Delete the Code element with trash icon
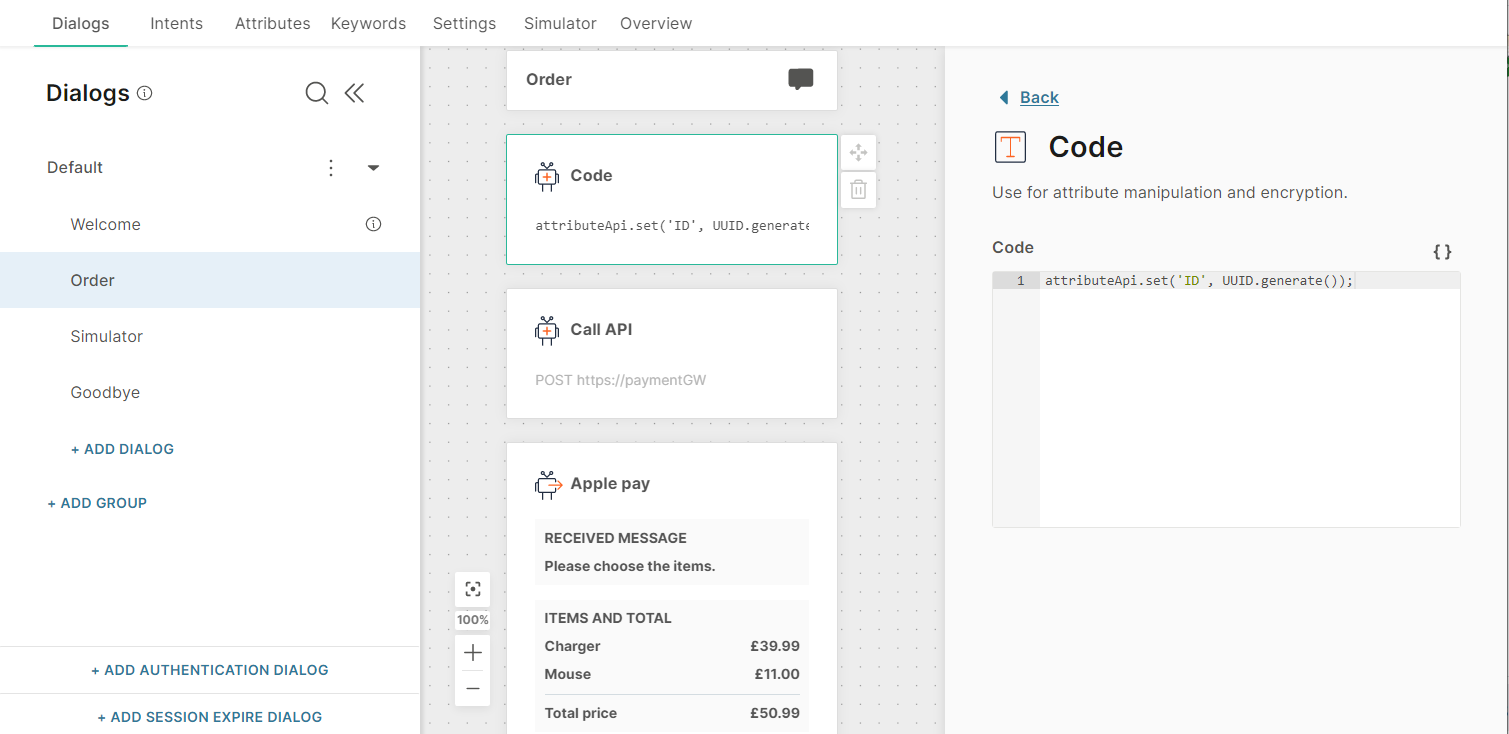1509x734 pixels. tap(858, 189)
